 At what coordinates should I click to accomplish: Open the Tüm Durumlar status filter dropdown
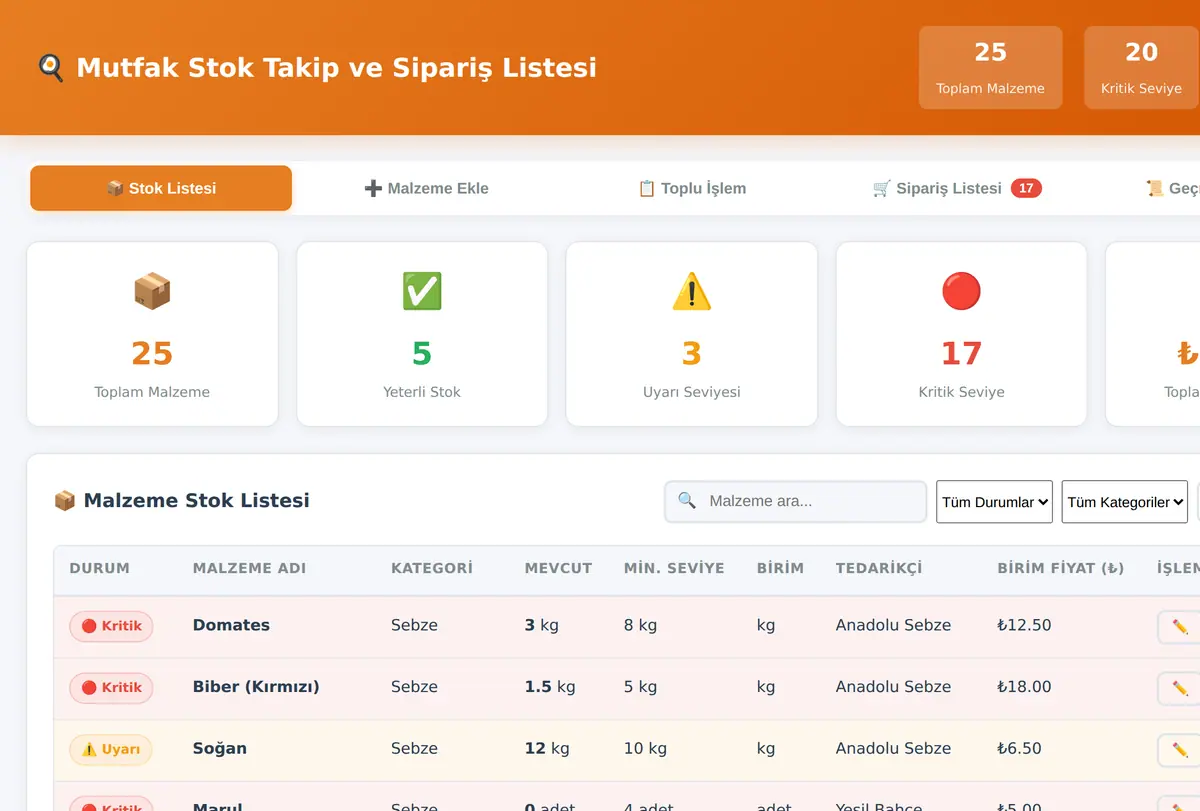(994, 502)
